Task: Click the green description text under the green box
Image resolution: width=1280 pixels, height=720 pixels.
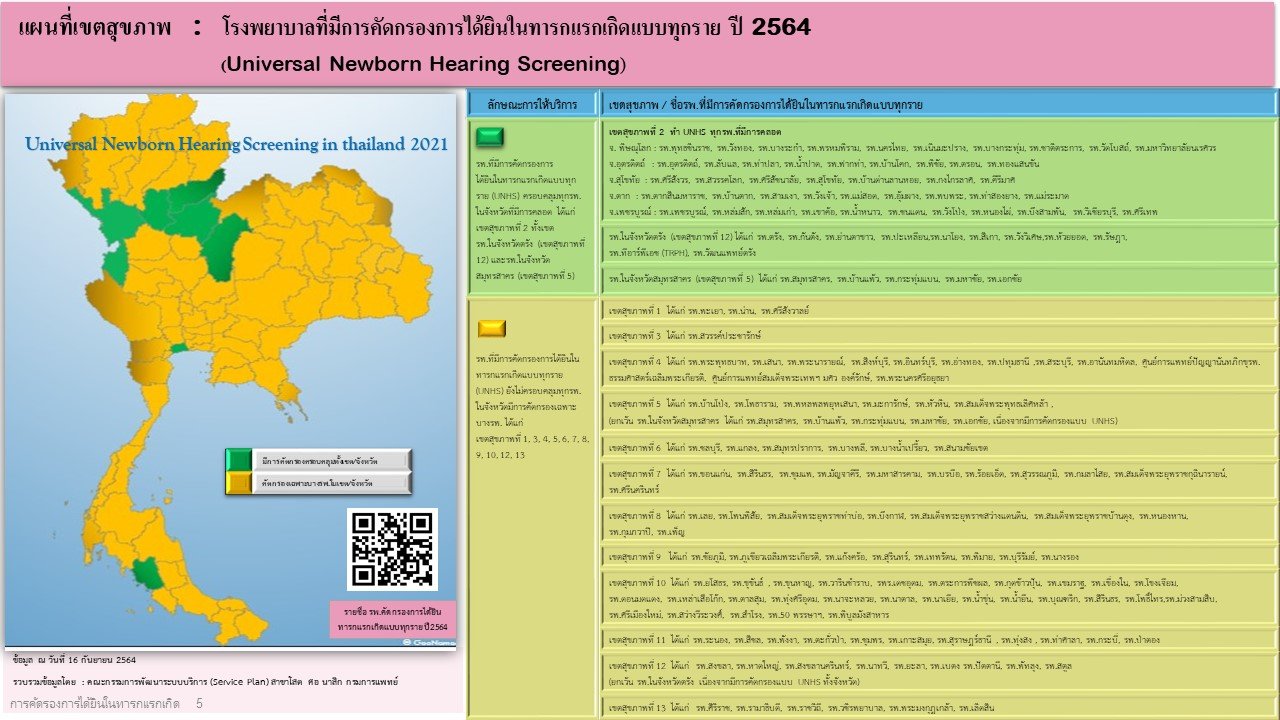Action: (530, 219)
